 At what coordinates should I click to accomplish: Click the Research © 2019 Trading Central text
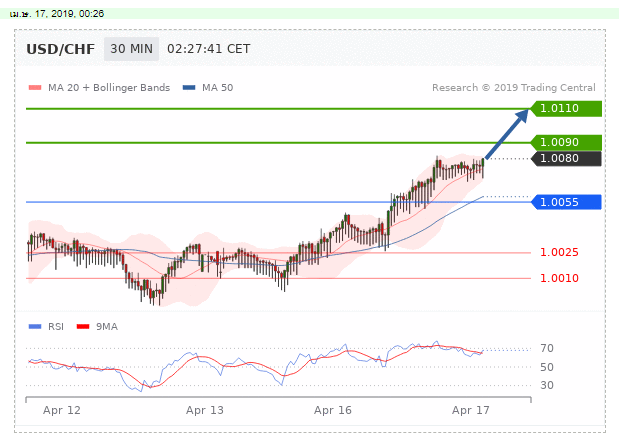point(514,88)
